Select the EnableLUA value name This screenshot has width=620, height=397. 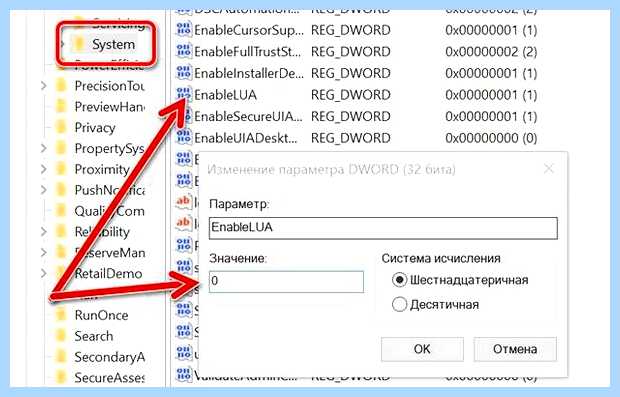225,95
